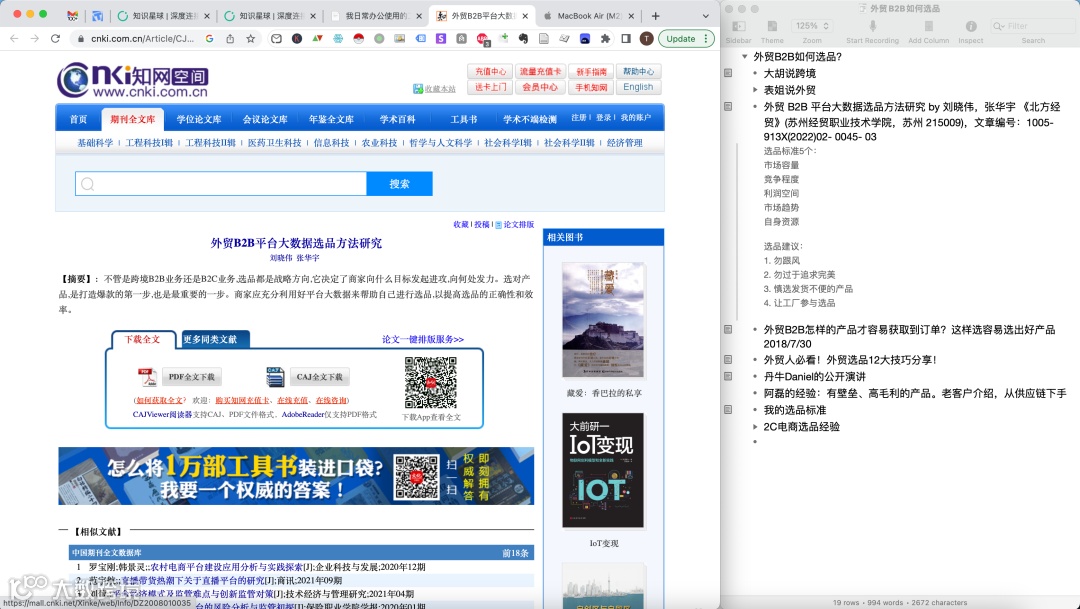Viewport: 1080px width, 609px height.
Task: Open note icon beside 外贸人必看 row
Action: 728,360
